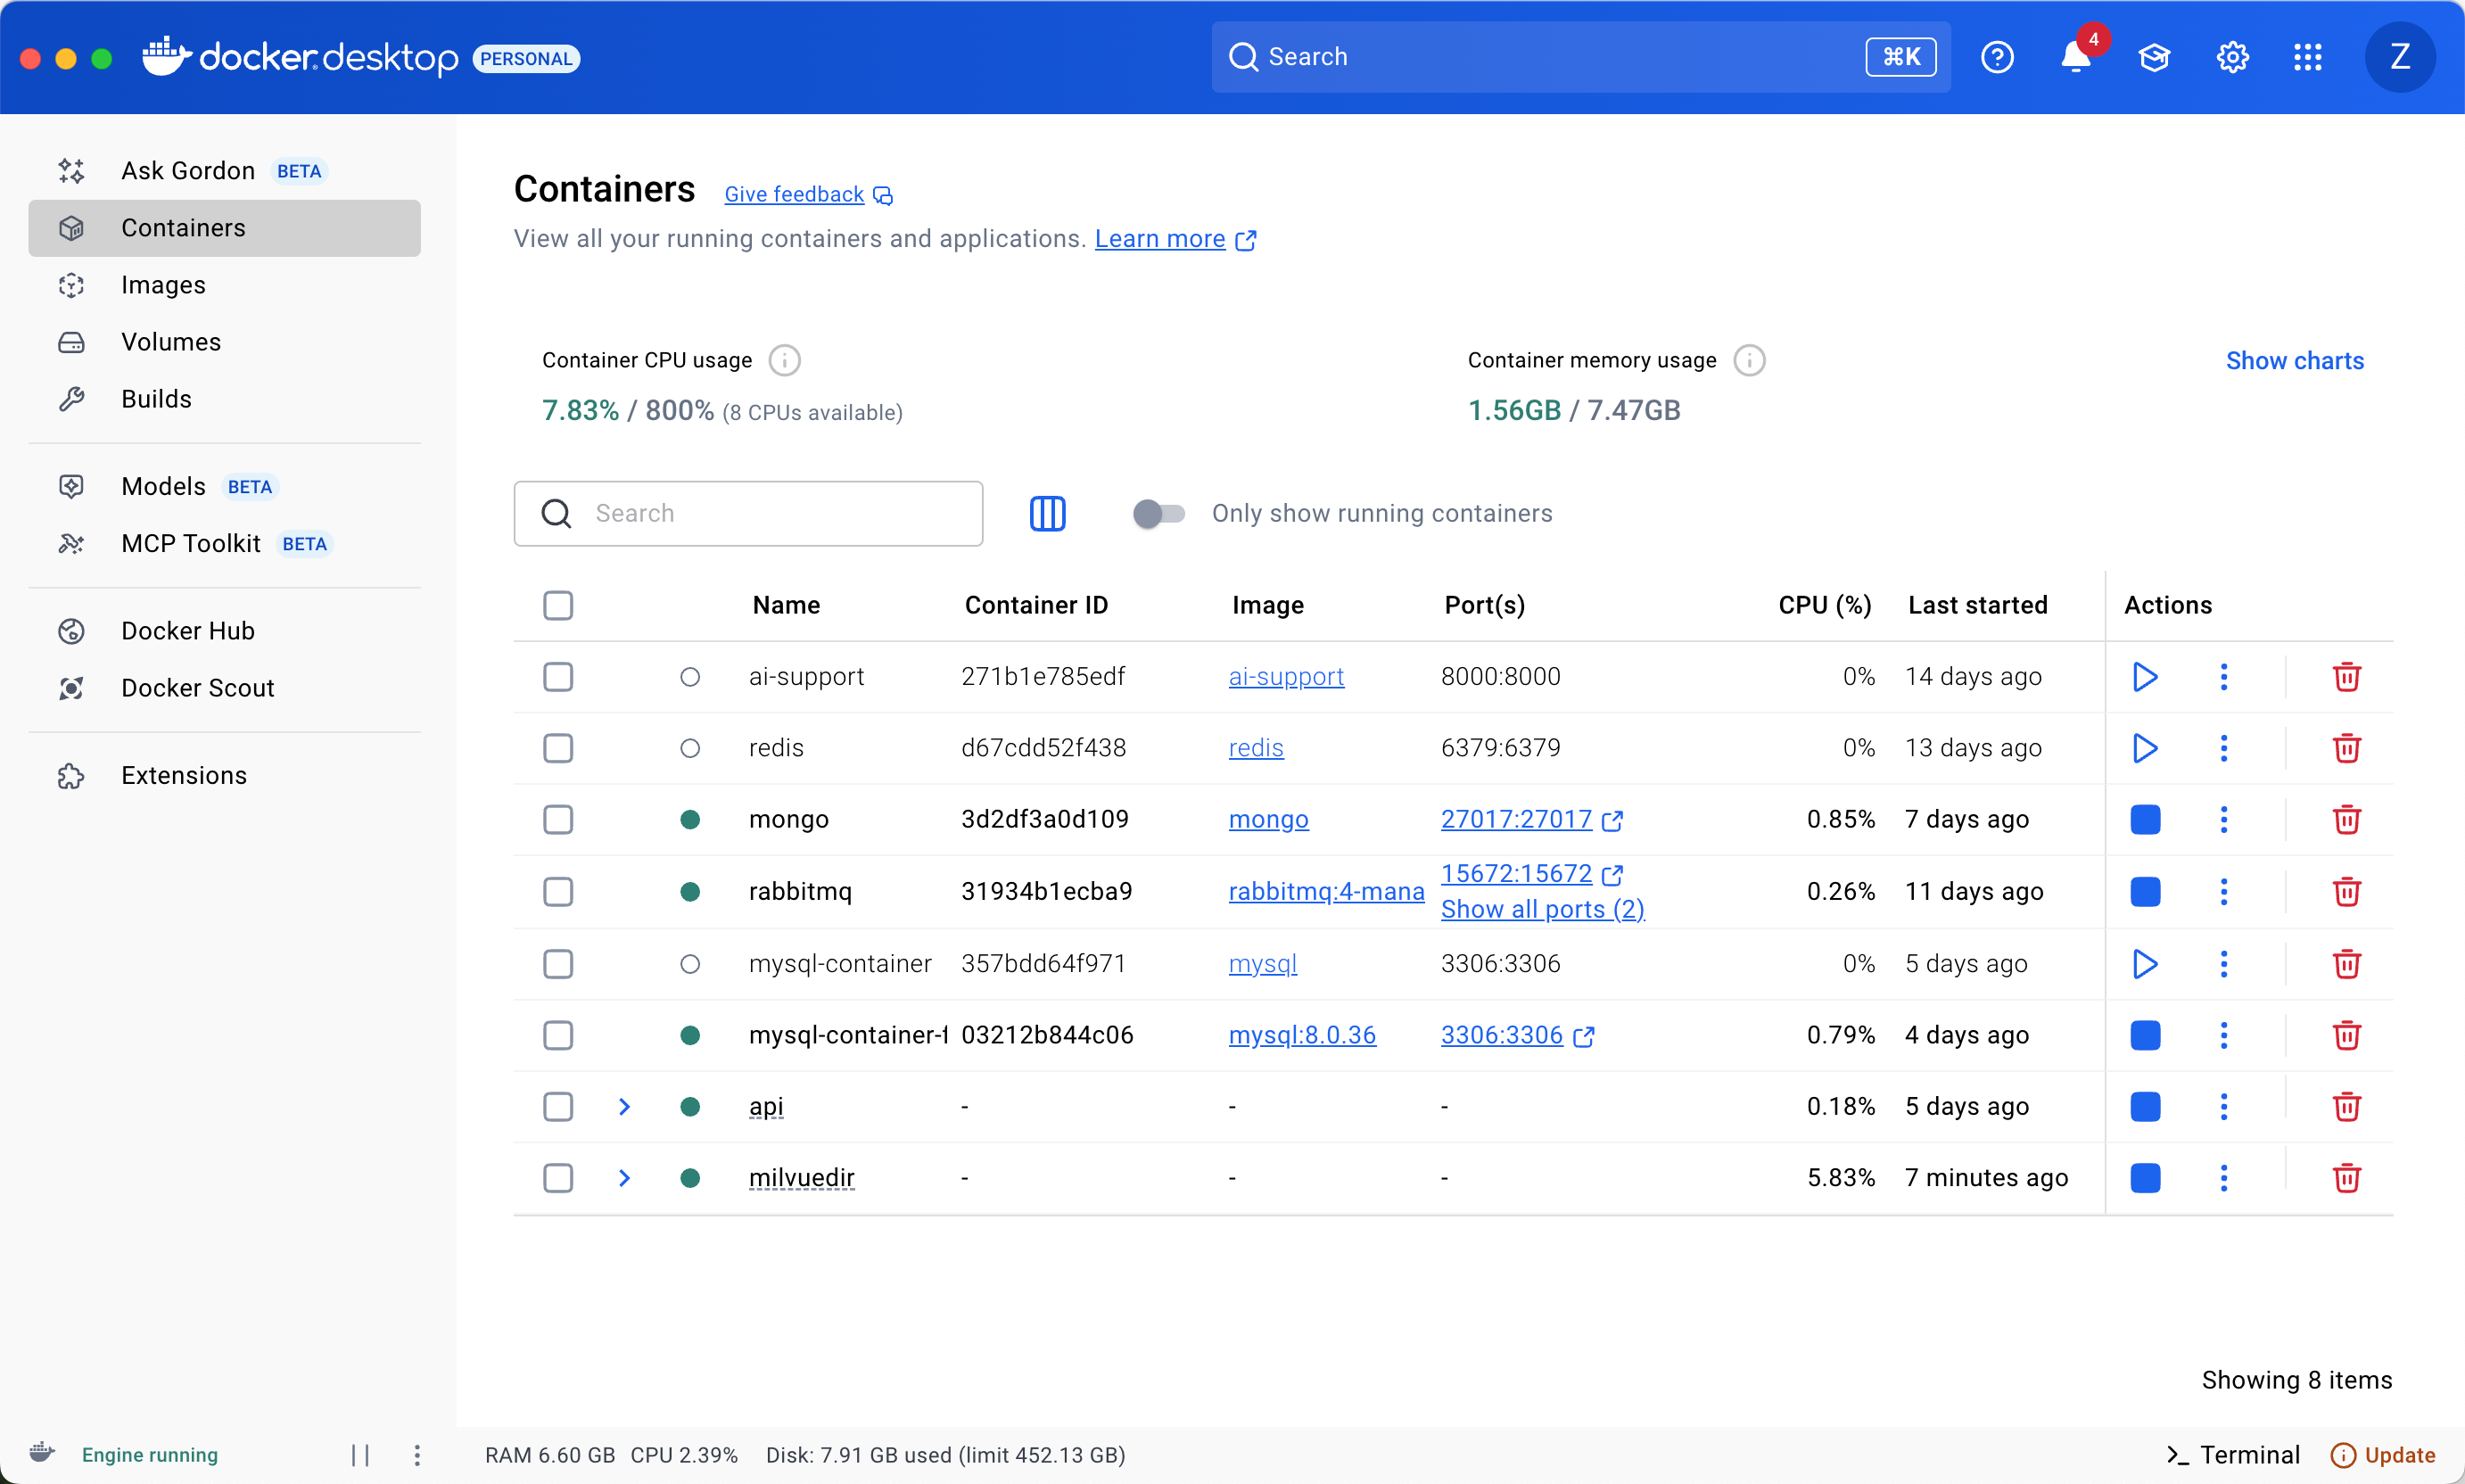Delete the milvuedir container group
The image size is (2465, 1484).
point(2346,1178)
